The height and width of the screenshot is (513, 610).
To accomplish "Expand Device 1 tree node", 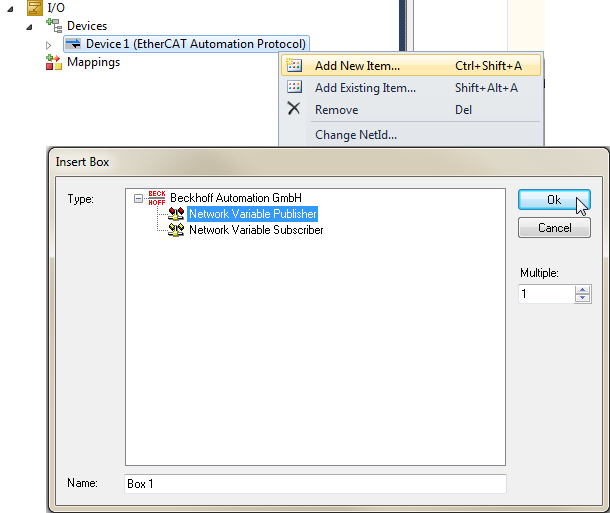I will [x=48, y=45].
